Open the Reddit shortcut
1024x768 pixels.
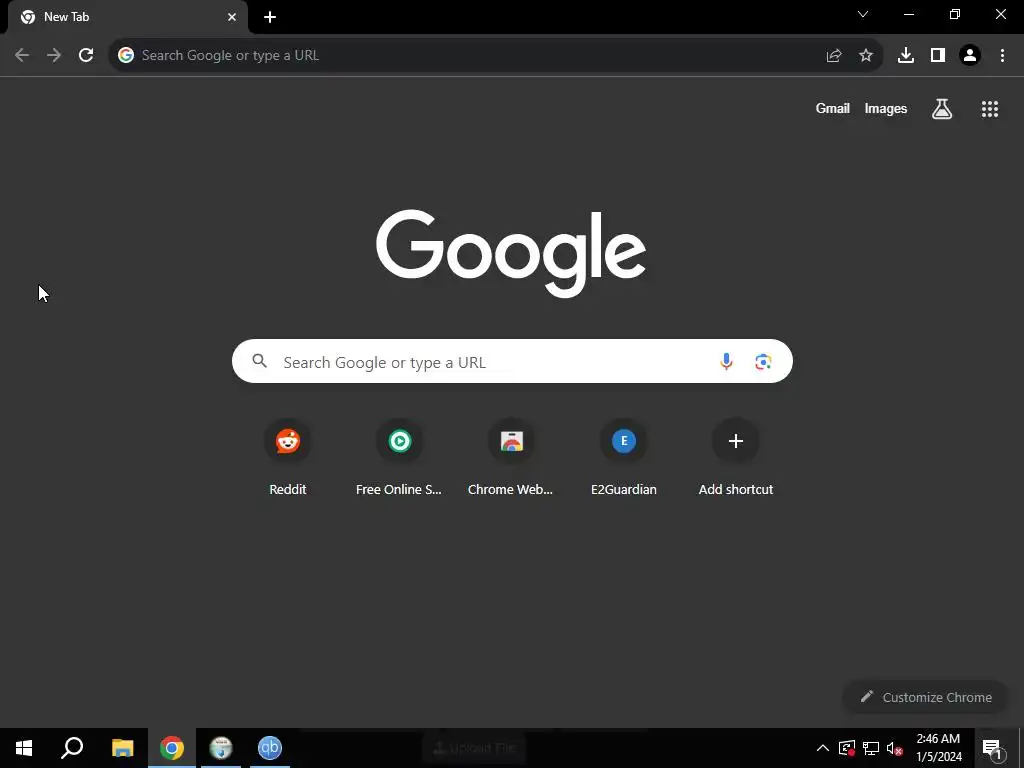coord(287,458)
